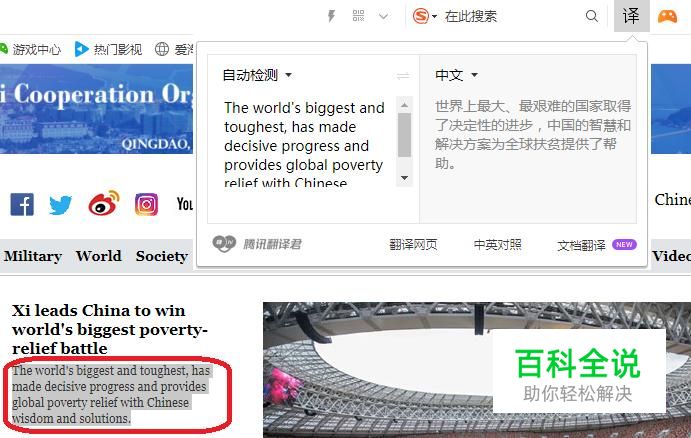
Task: Expand the 中文 target language dropdown
Action: [x=456, y=75]
